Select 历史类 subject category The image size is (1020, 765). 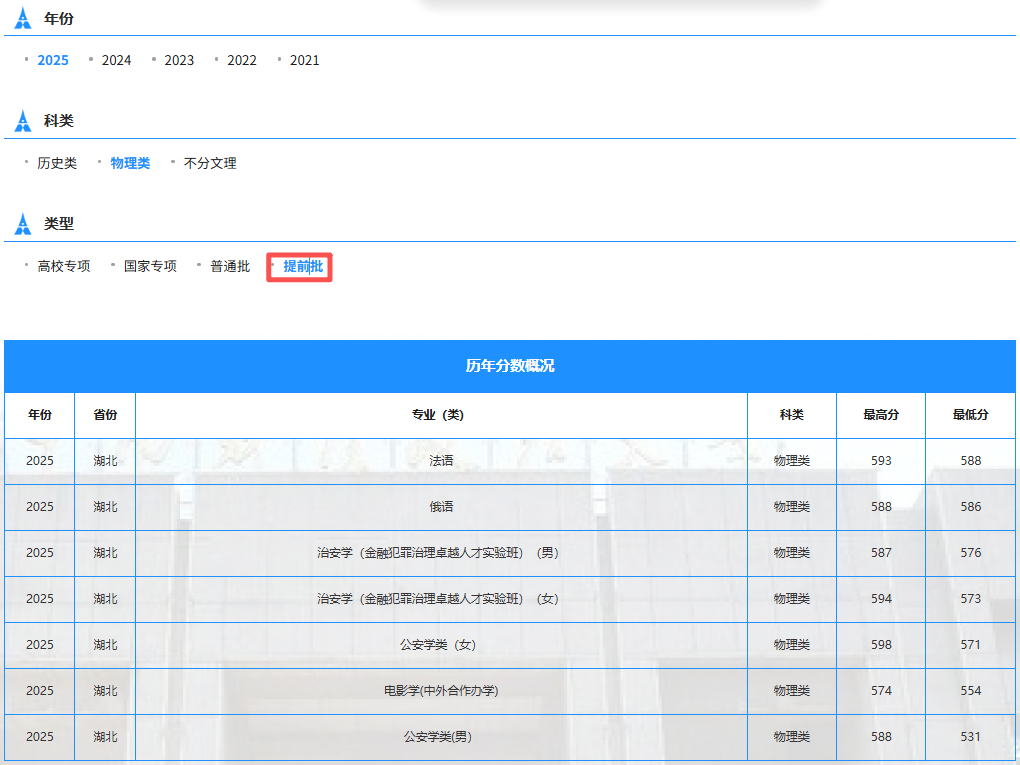[57, 163]
